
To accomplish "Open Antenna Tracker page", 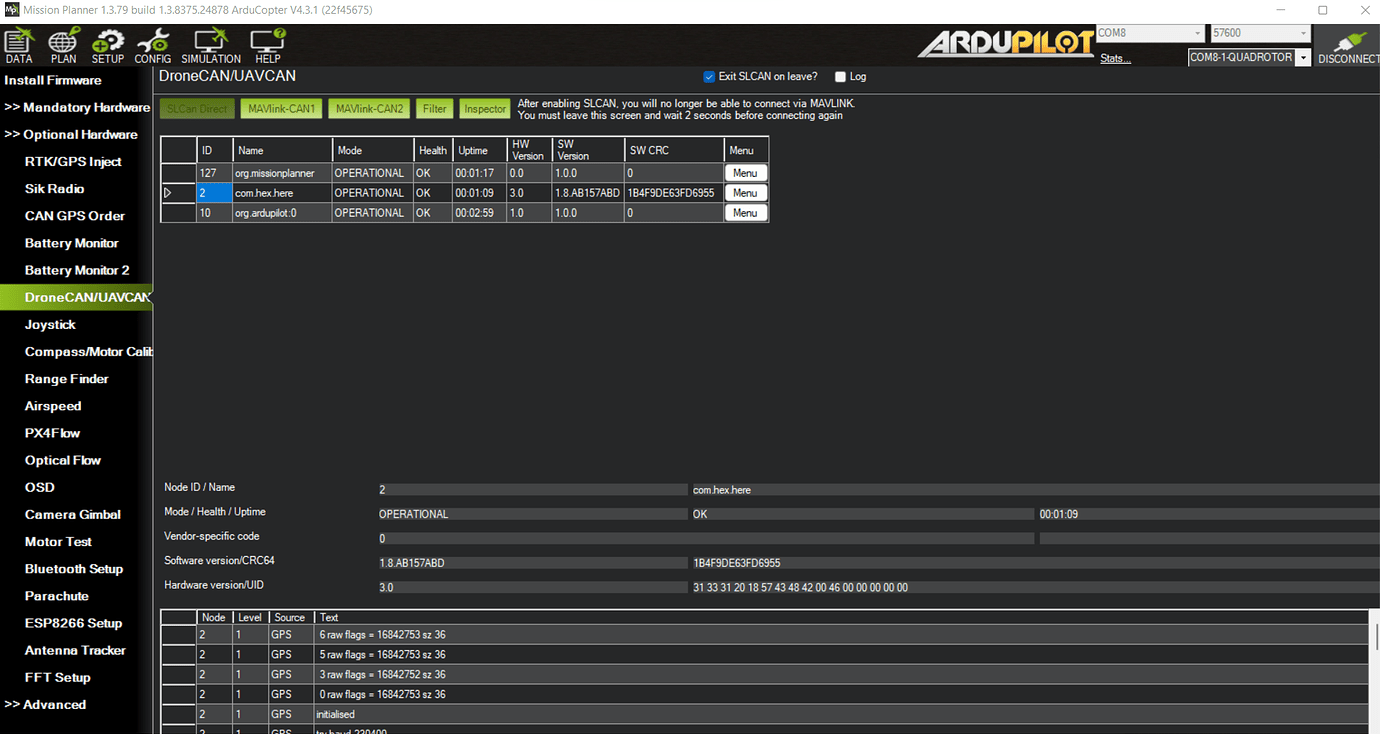I will point(75,650).
